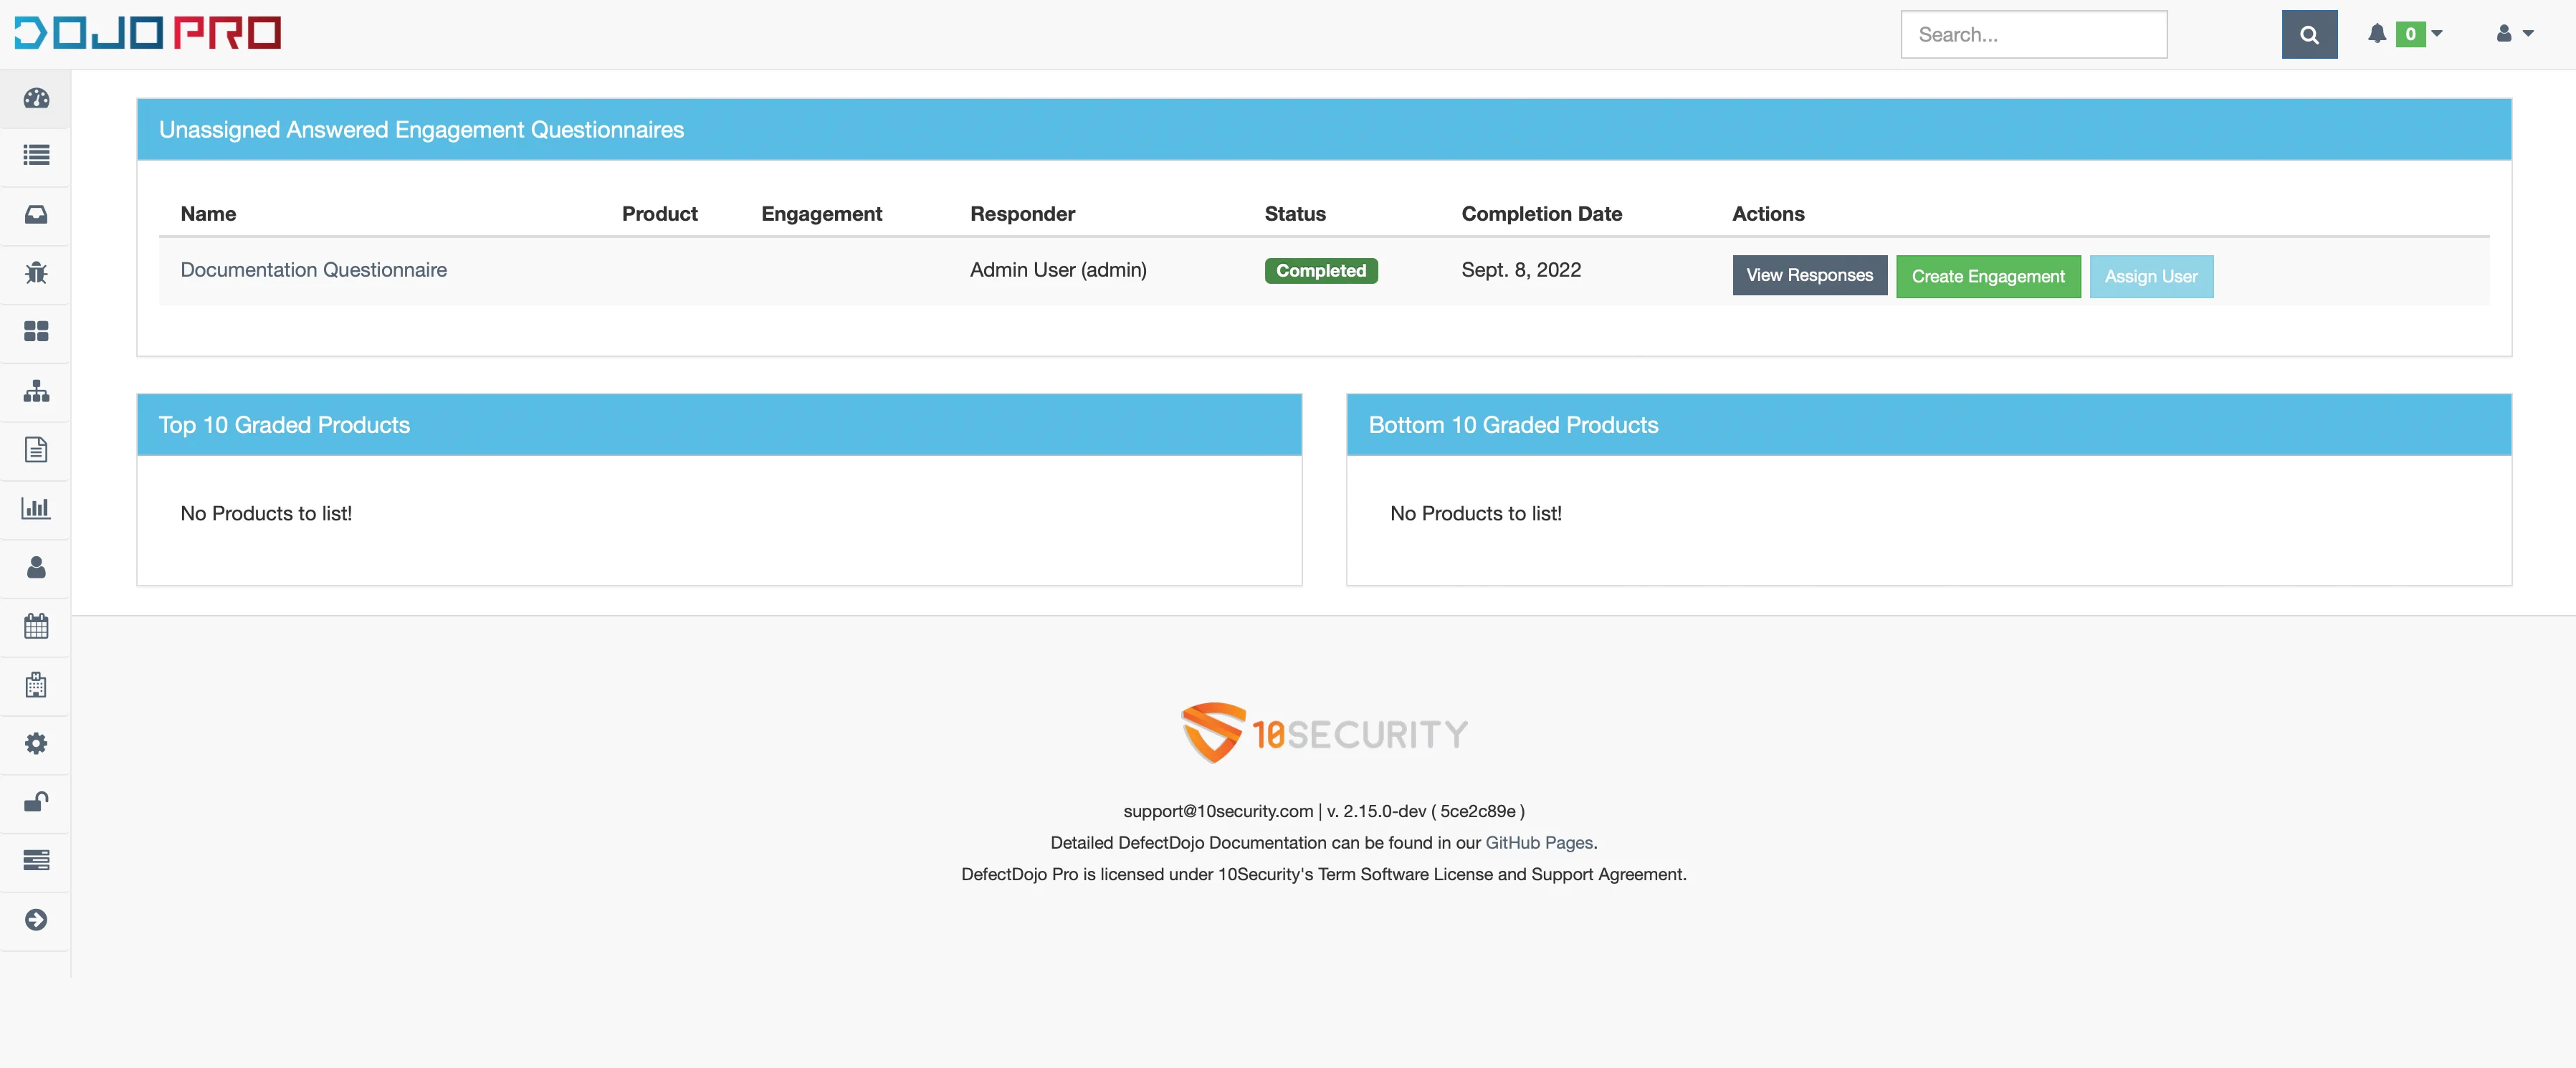Click the calendar icon in sidebar
The image size is (2576, 1068).
[x=36, y=626]
